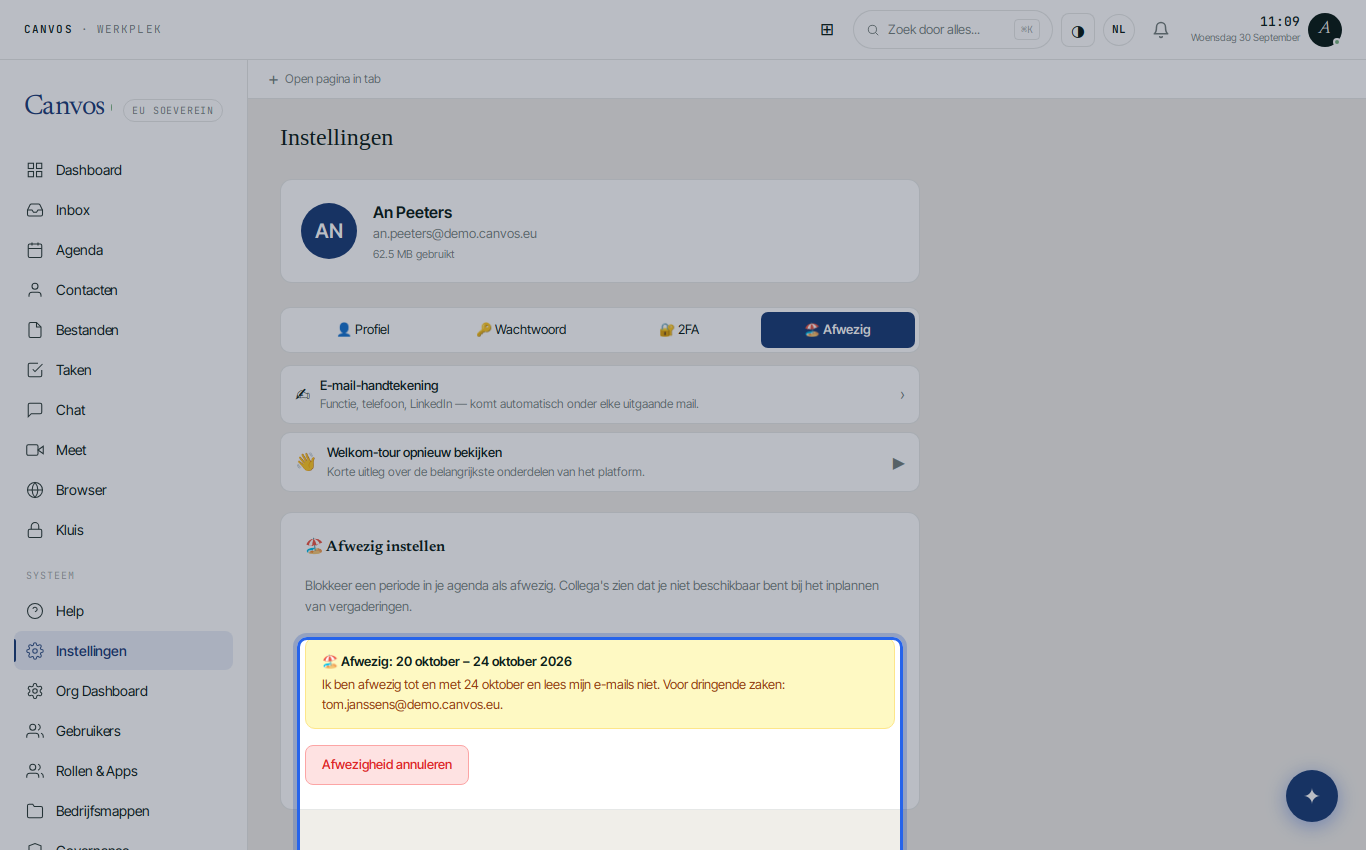Open the user avatar menu at top right
The width and height of the screenshot is (1366, 850).
click(x=1325, y=30)
